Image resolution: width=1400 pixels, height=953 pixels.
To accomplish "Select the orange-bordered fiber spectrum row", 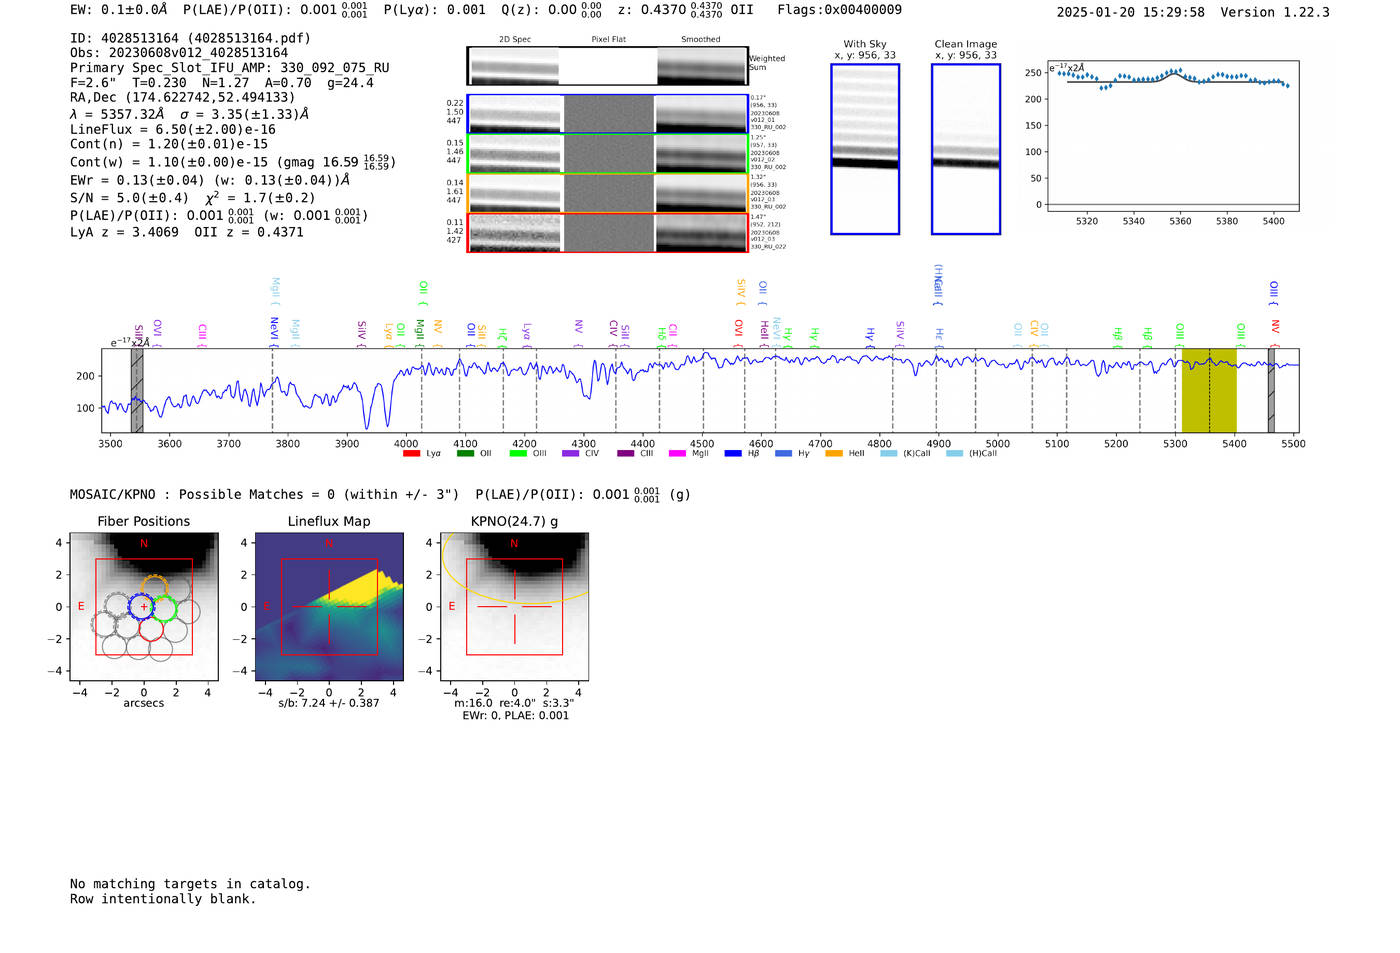I will [607, 193].
